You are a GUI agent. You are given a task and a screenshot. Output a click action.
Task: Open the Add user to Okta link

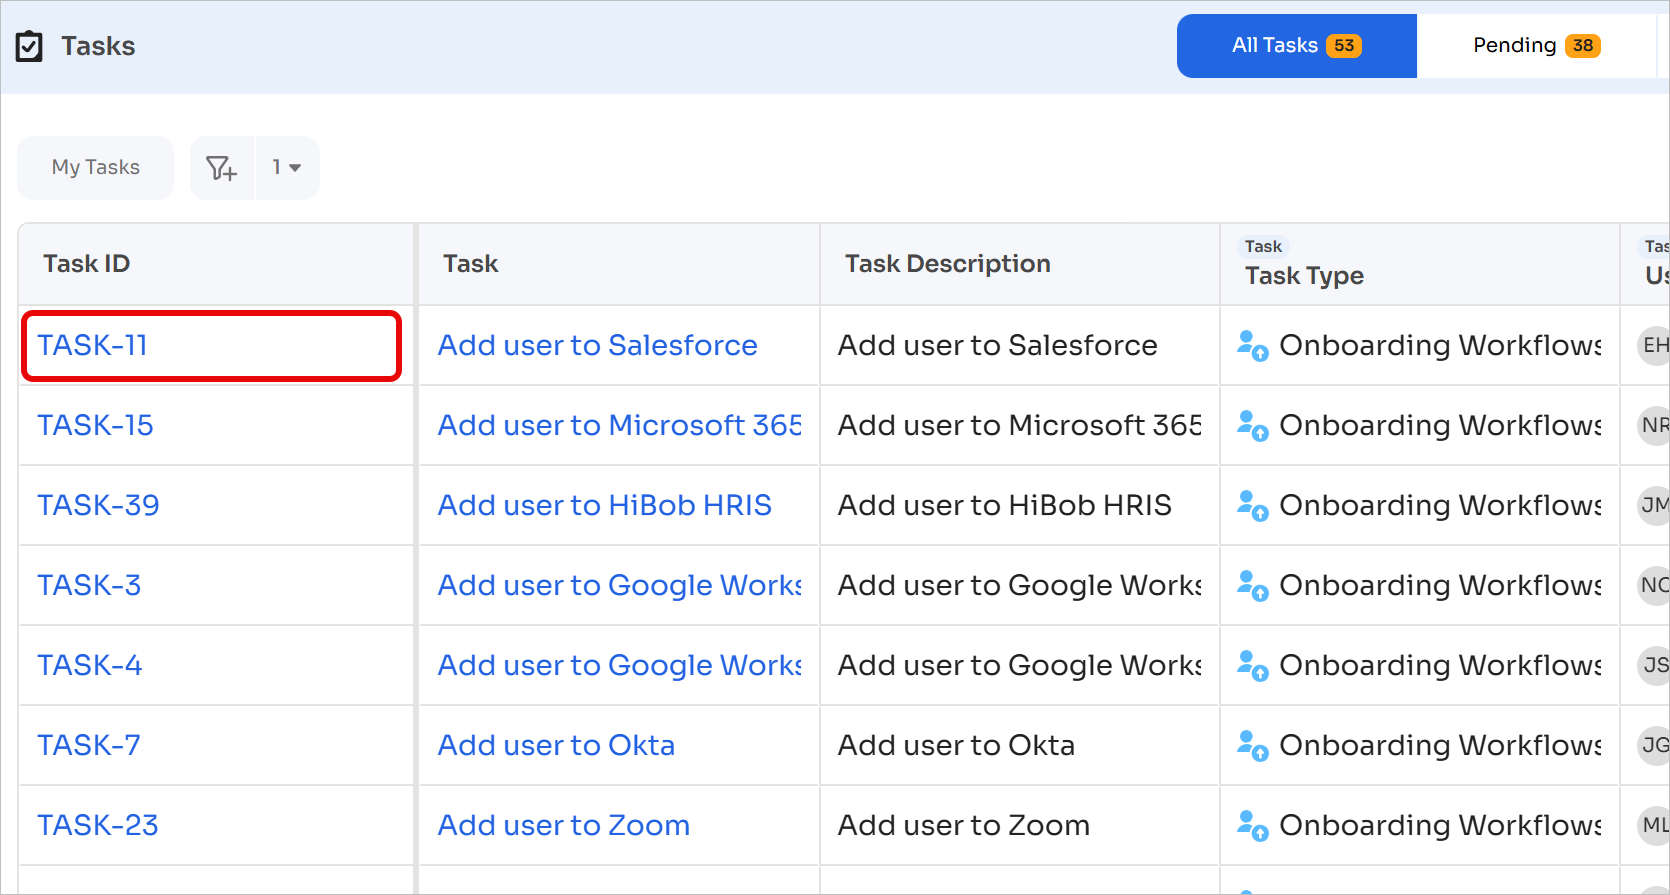coord(556,745)
